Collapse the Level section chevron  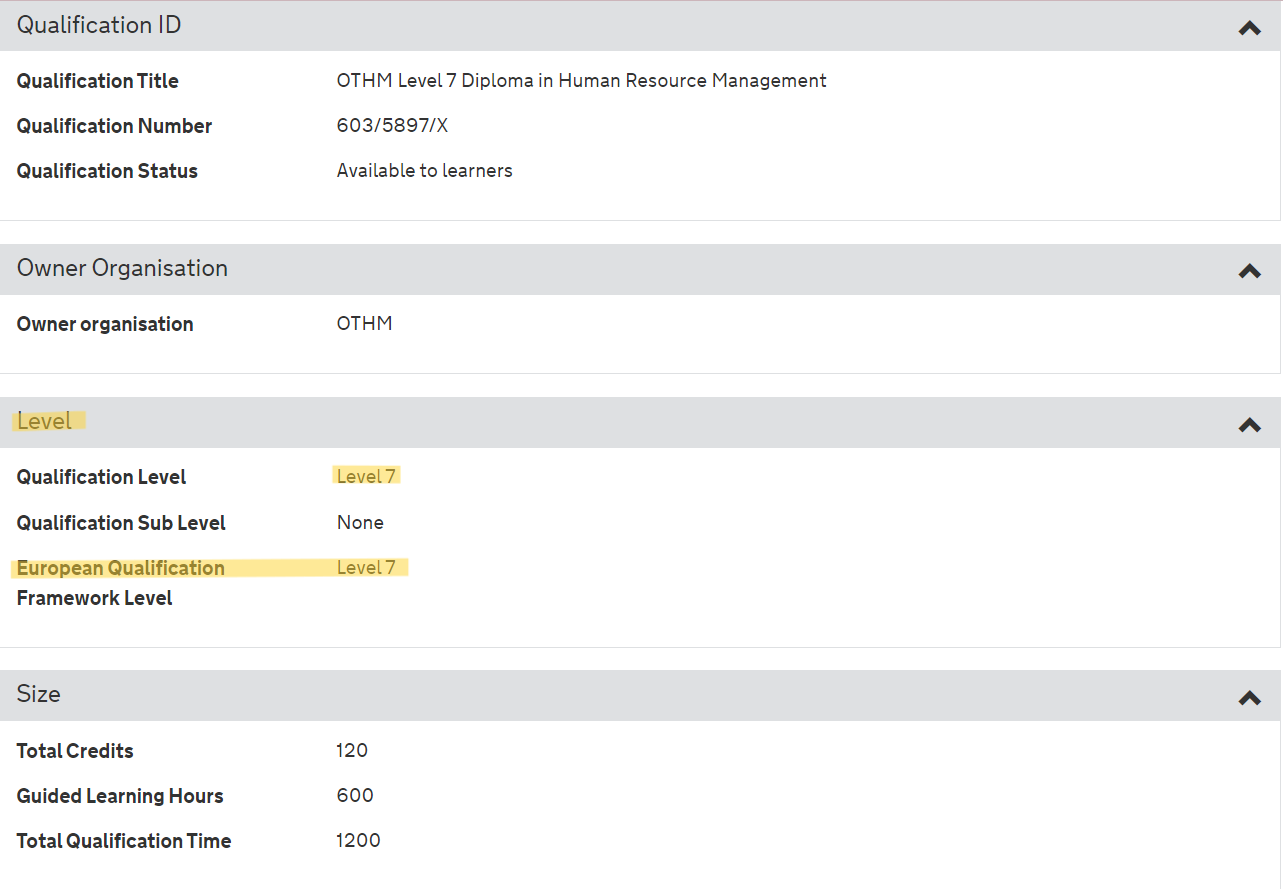tap(1249, 425)
